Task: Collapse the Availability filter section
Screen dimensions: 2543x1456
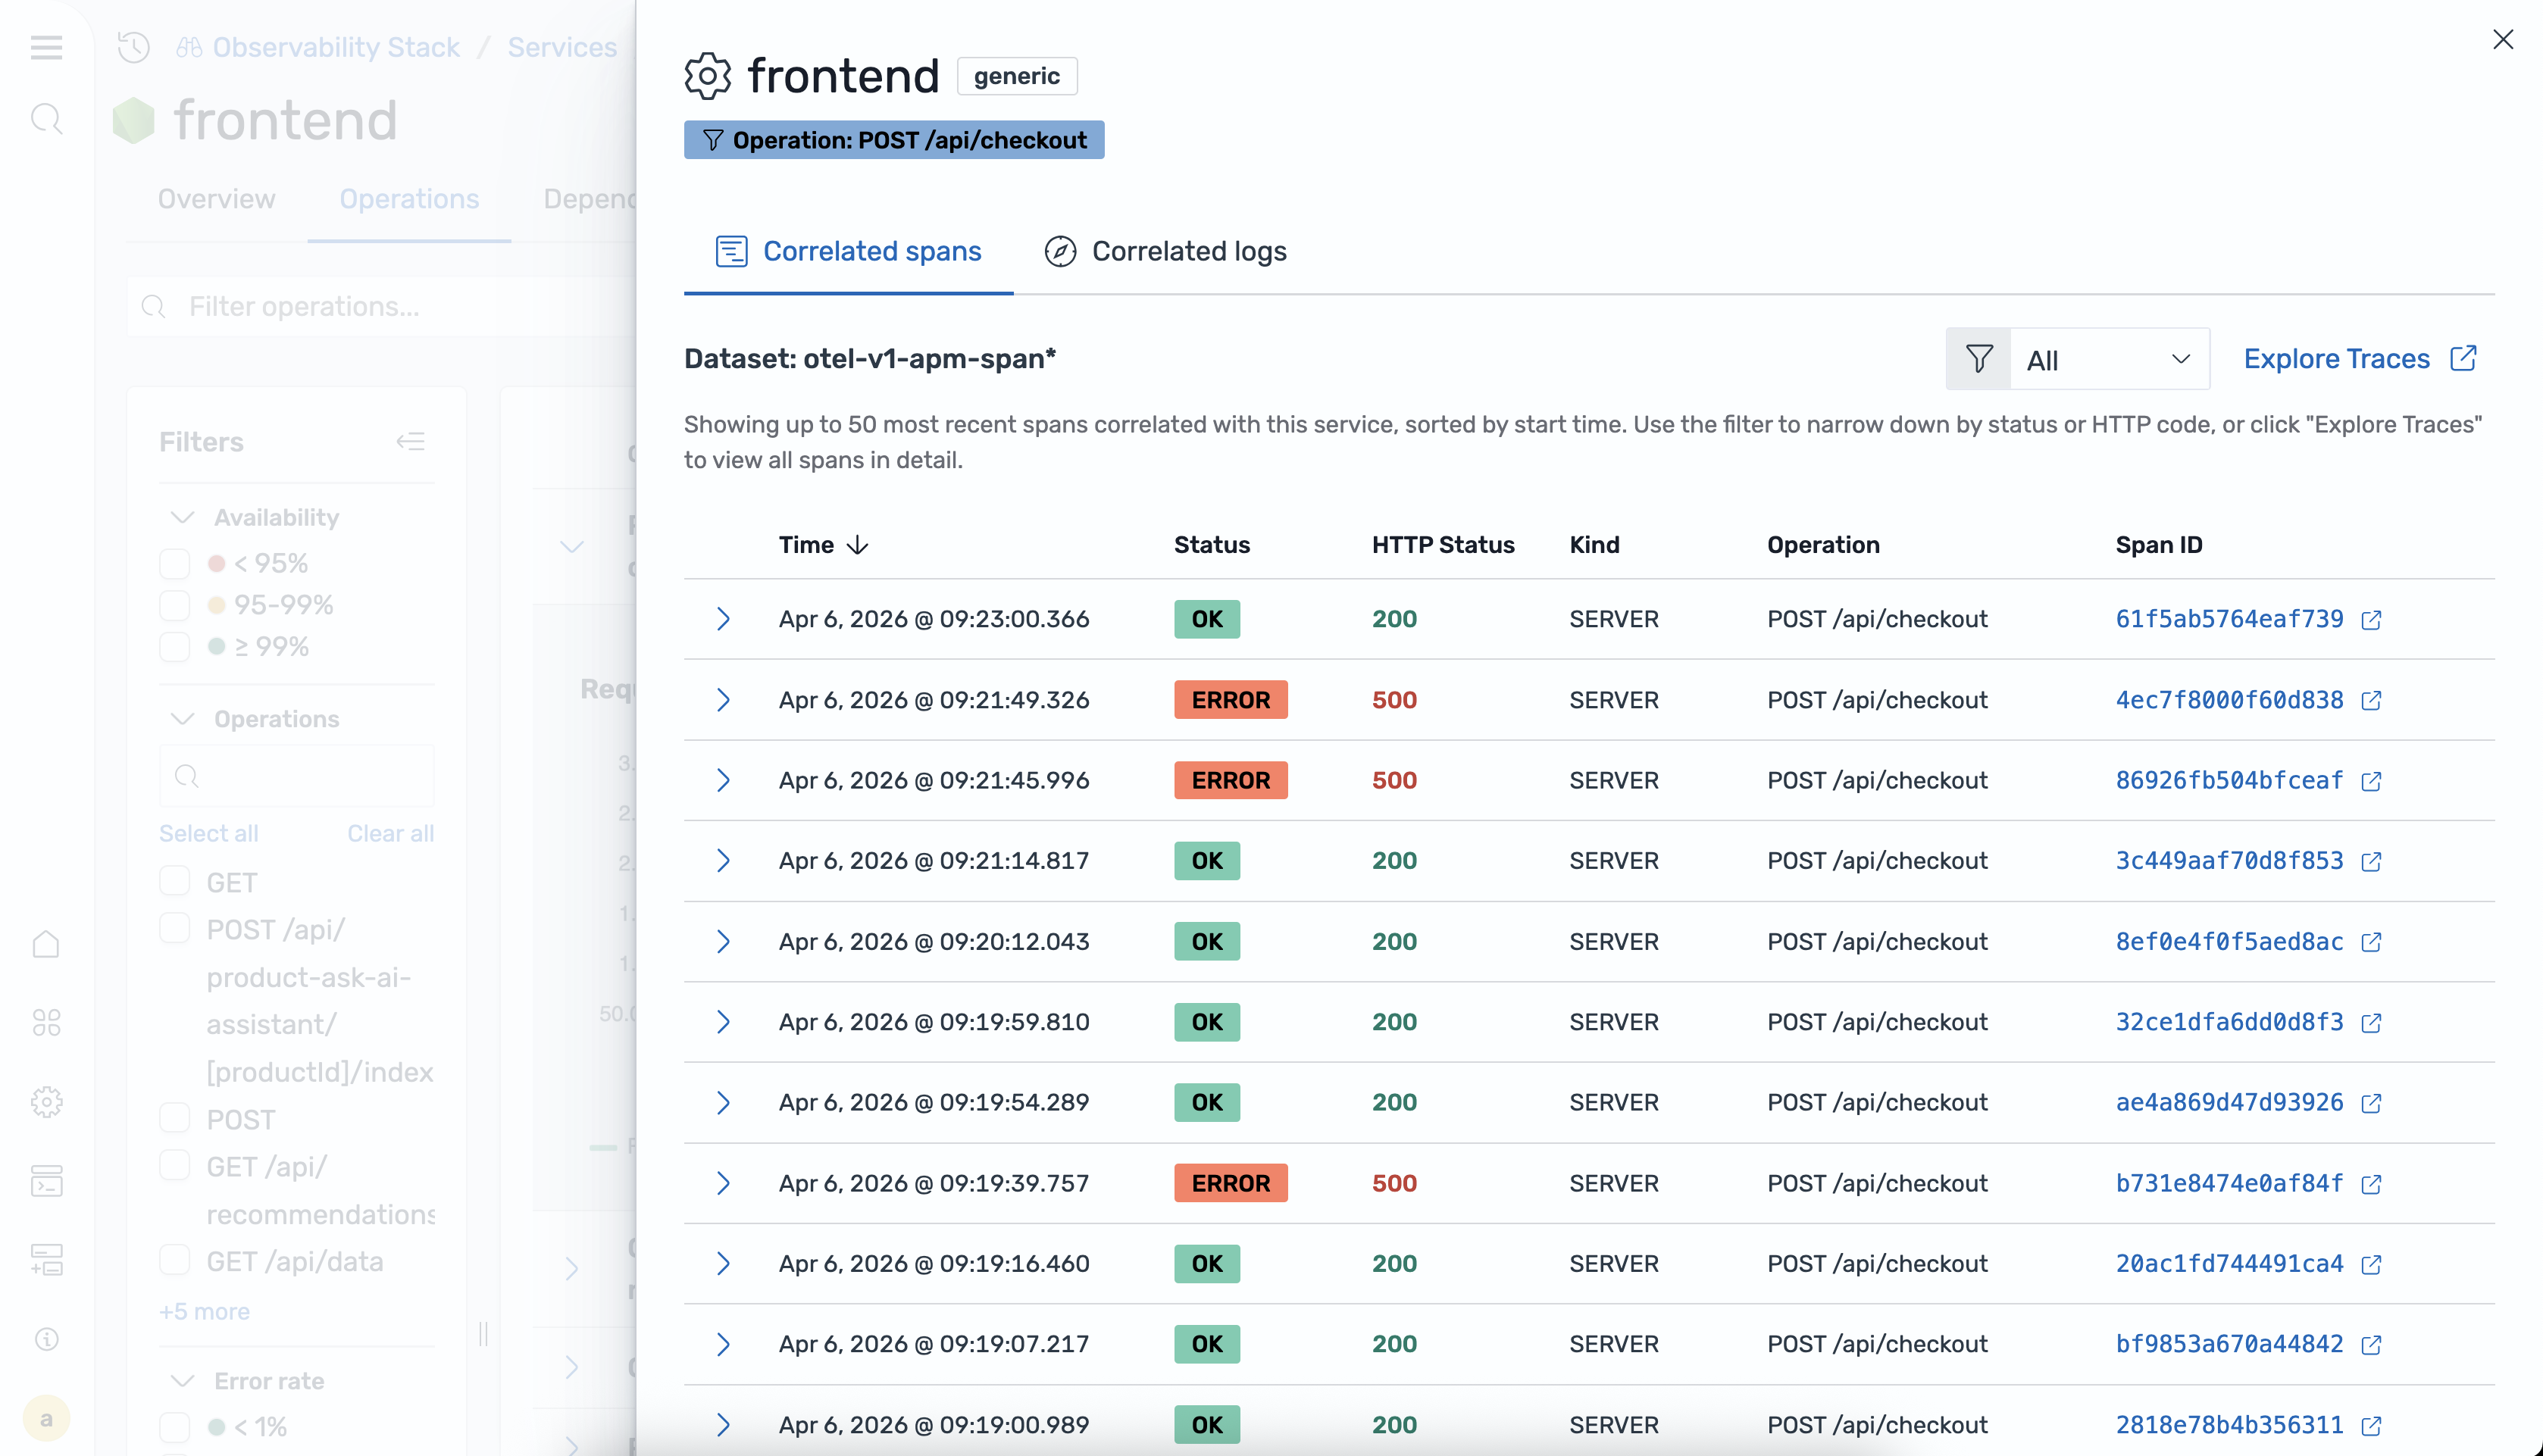Action: pos(182,517)
